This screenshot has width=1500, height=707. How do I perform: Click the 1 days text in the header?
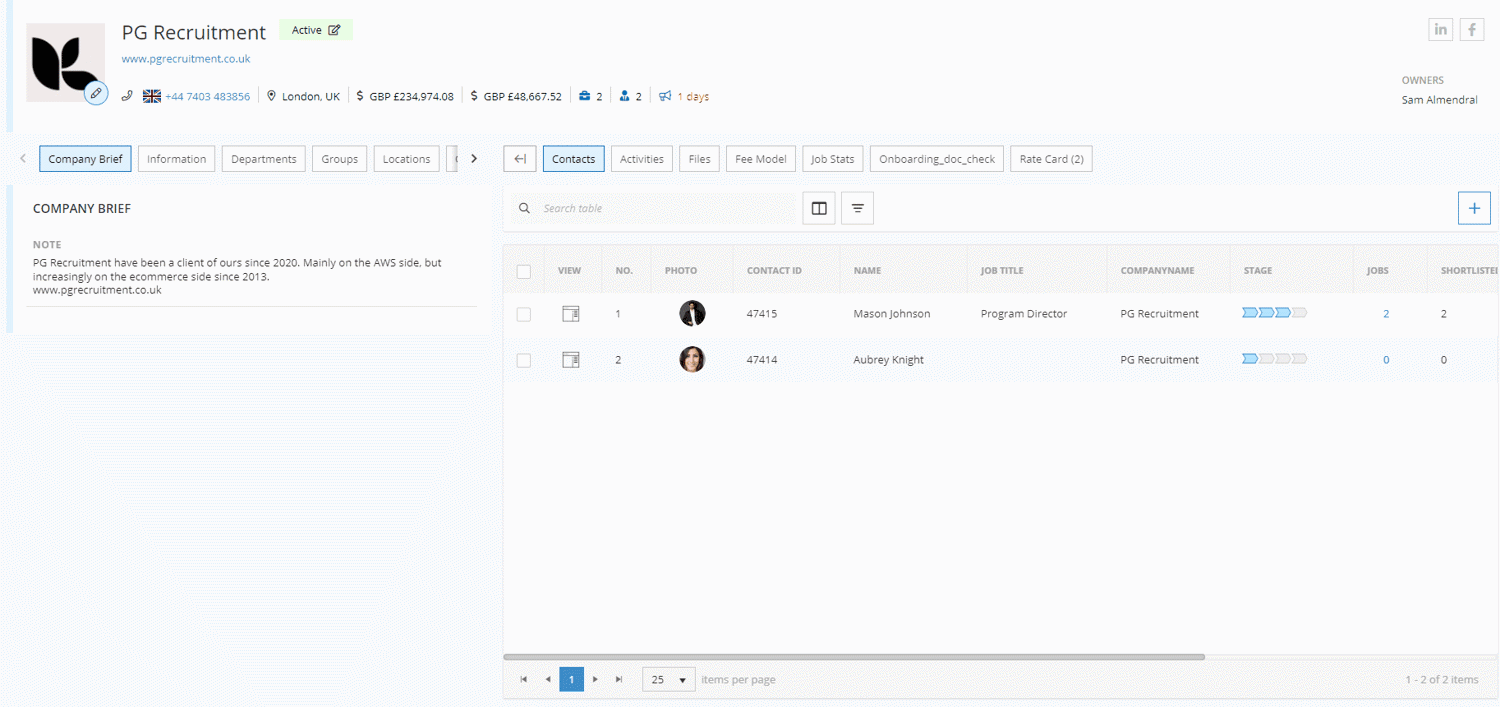pyautogui.click(x=693, y=97)
